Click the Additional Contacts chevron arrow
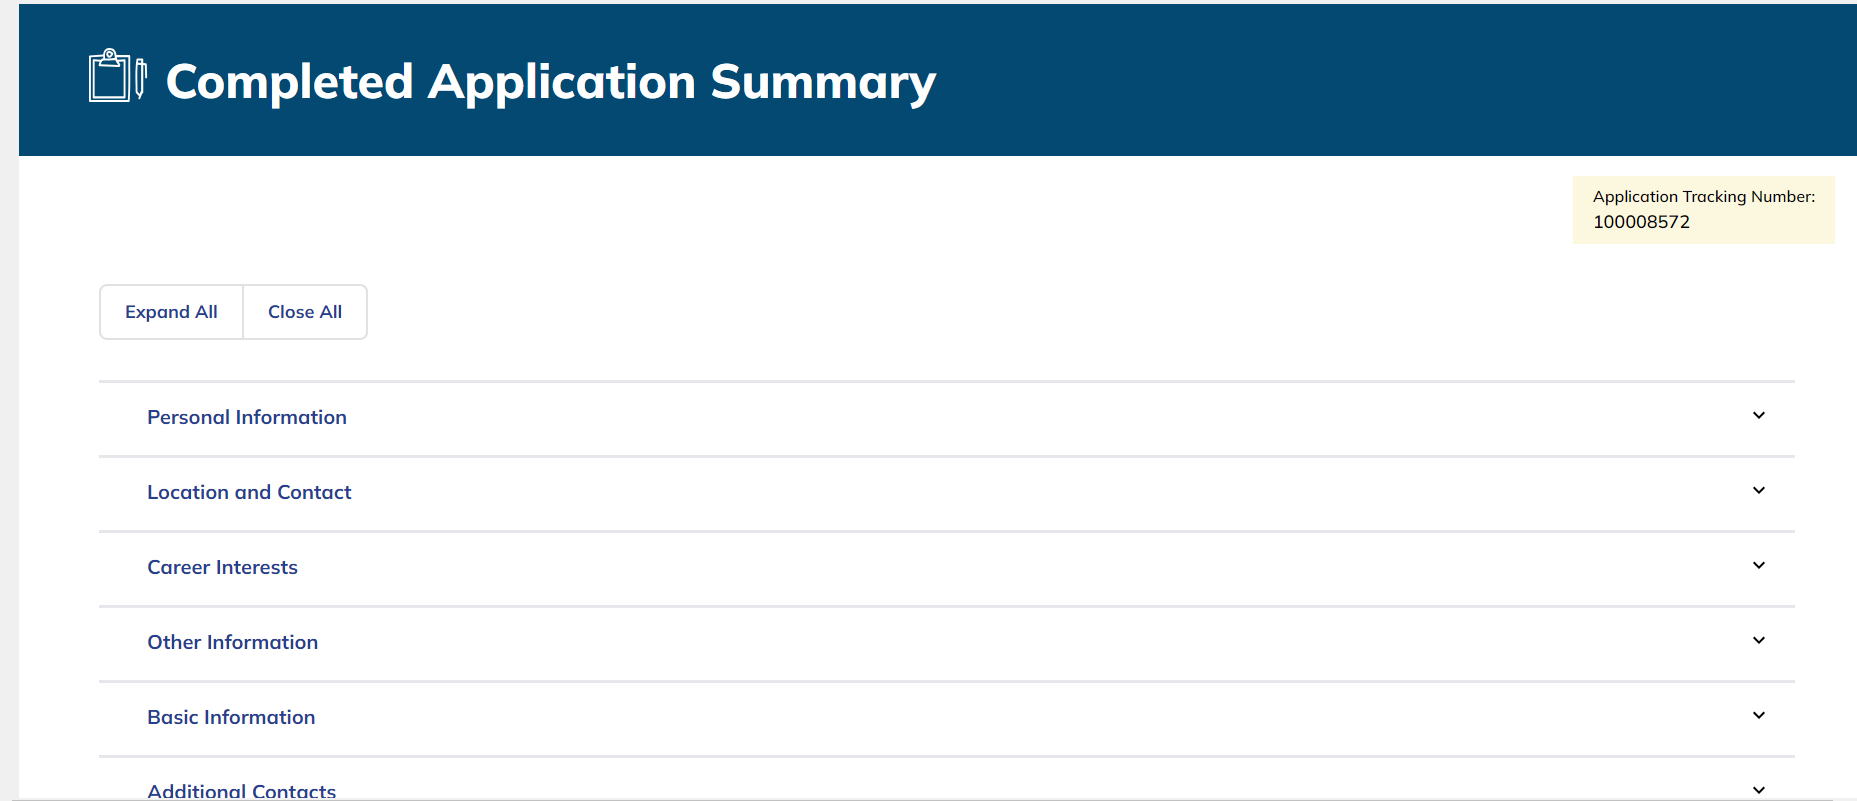This screenshot has height=801, width=1857. click(1758, 790)
